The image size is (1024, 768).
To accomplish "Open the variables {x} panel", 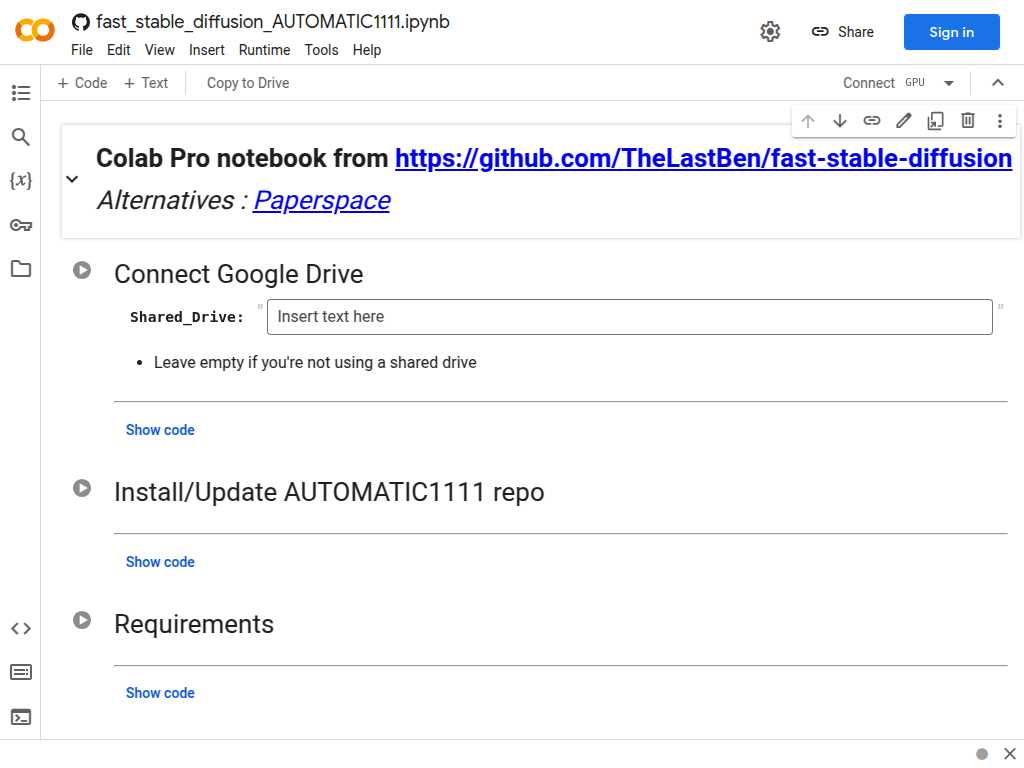I will 21,180.
